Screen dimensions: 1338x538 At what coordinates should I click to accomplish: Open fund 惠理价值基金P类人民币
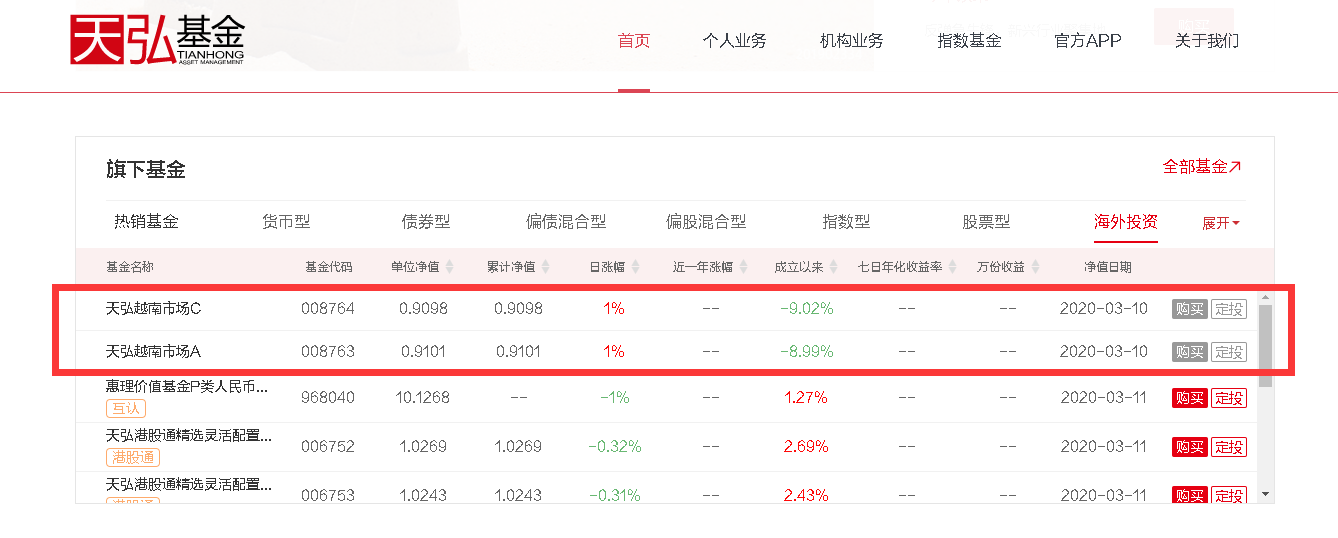[x=189, y=385]
